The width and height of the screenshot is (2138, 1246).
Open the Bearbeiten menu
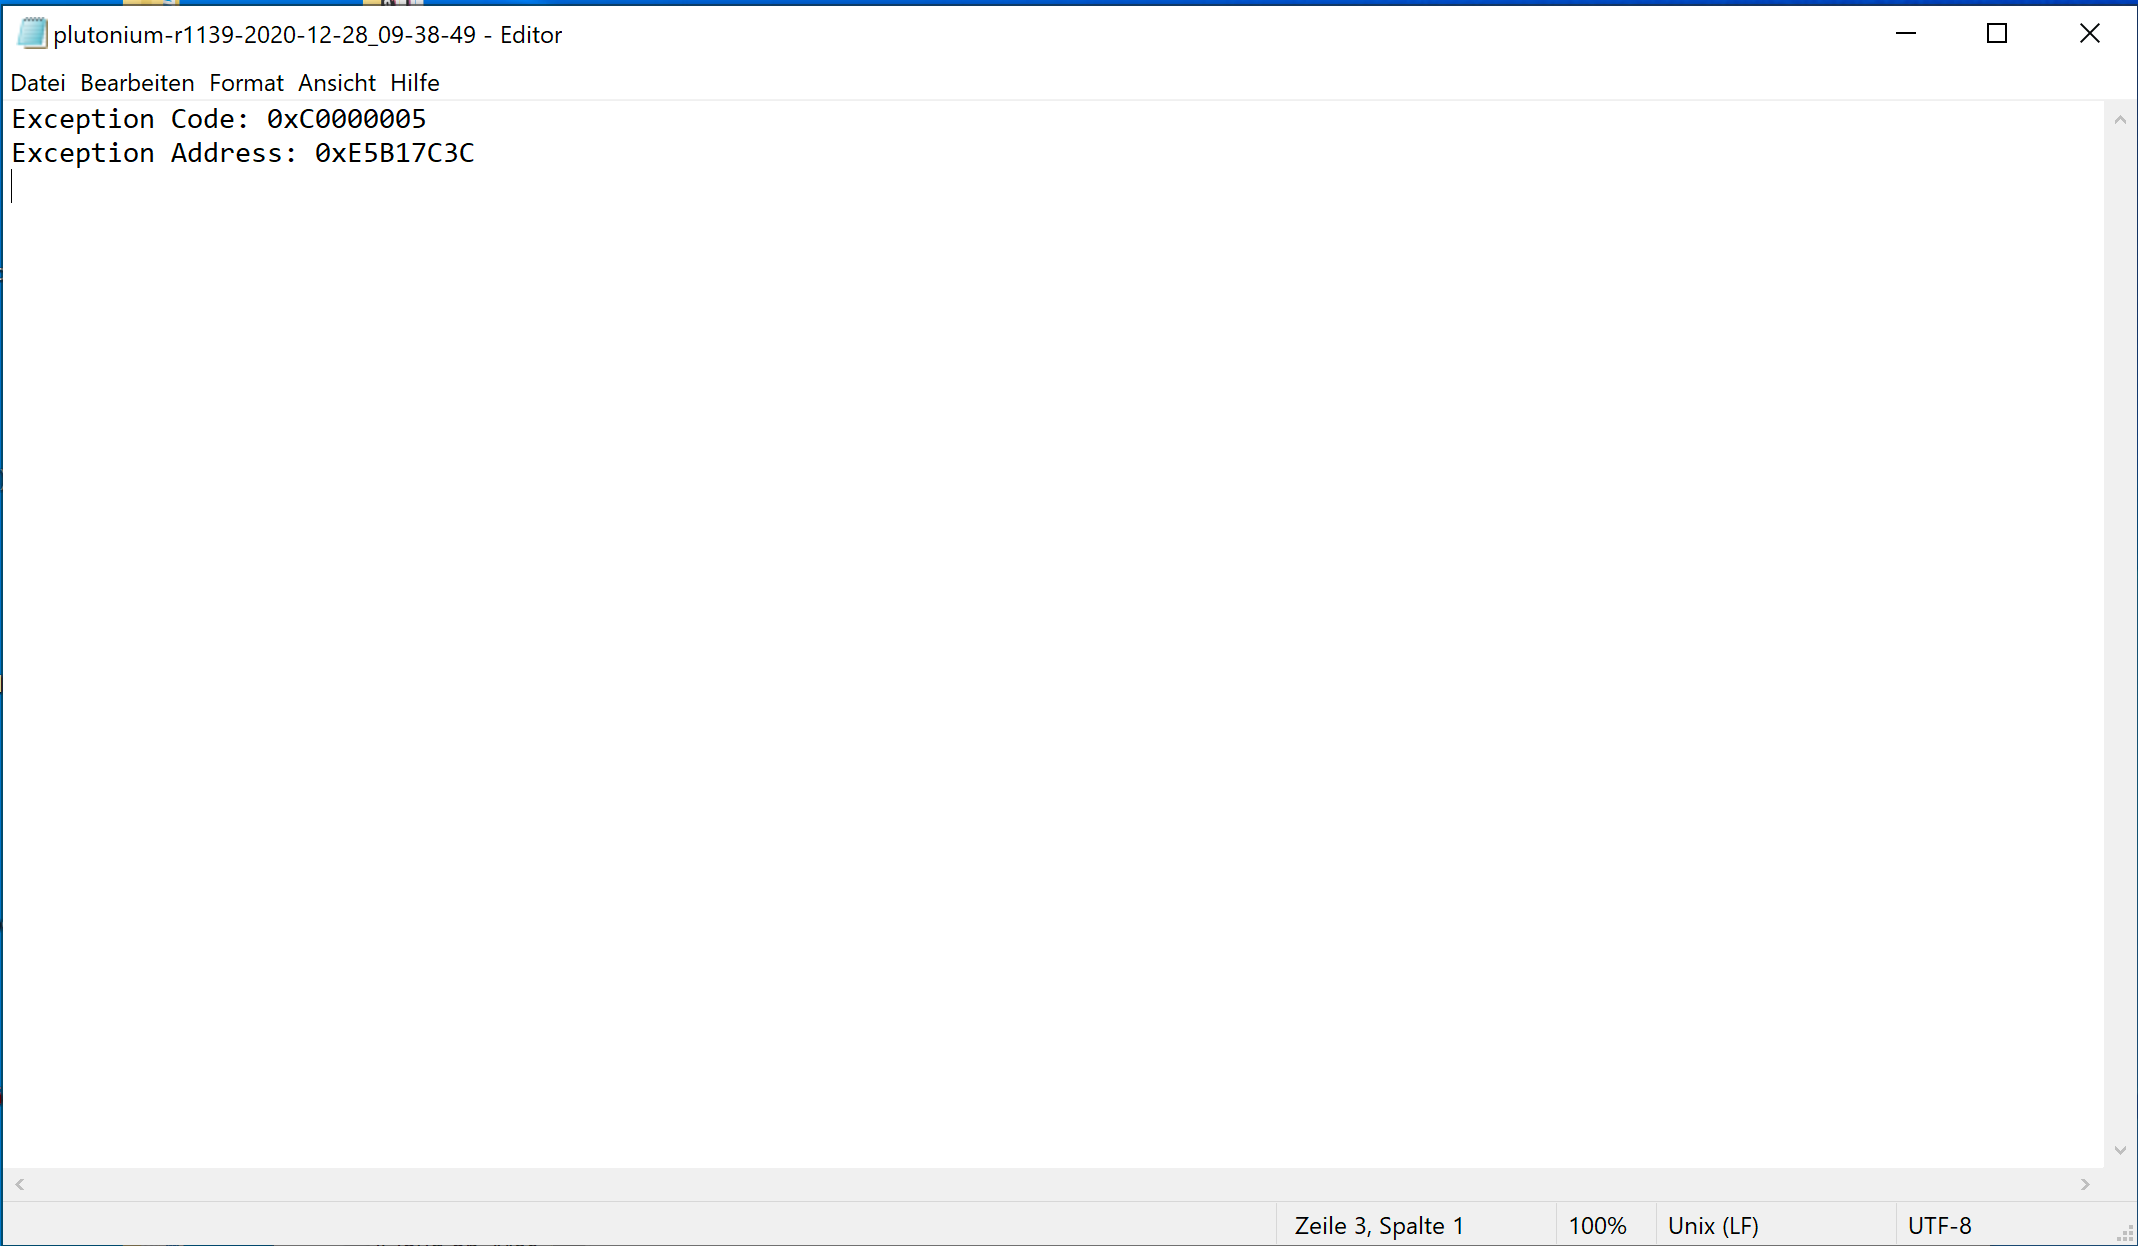[137, 83]
